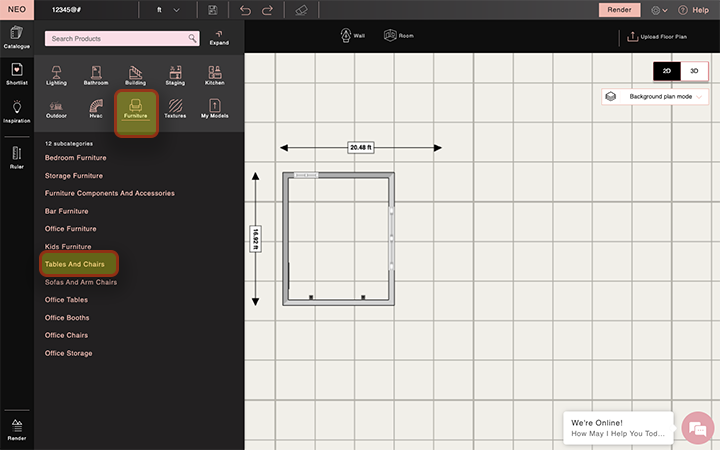Select Tables And Chairs subcategory

75,264
